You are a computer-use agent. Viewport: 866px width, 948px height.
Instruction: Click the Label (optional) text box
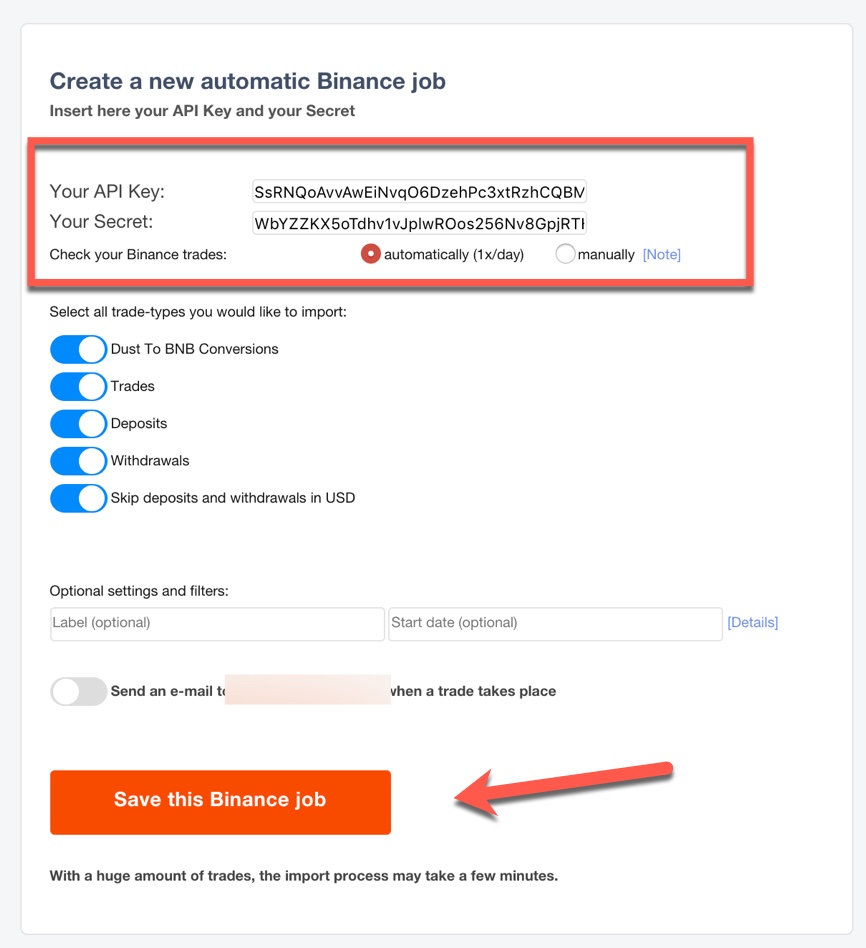217,624
